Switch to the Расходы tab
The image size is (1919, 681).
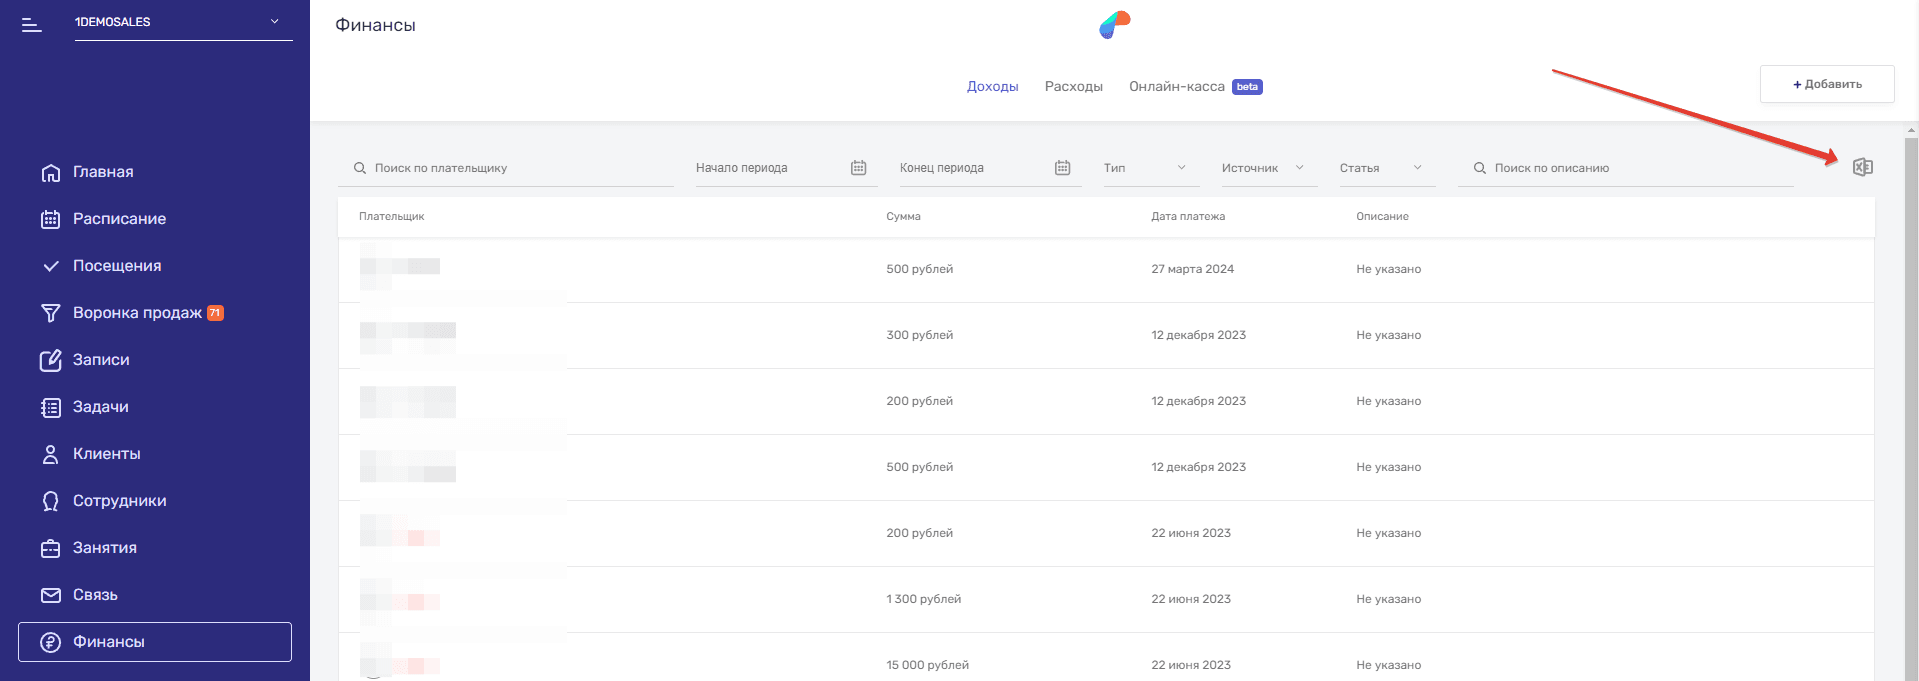point(1073,87)
